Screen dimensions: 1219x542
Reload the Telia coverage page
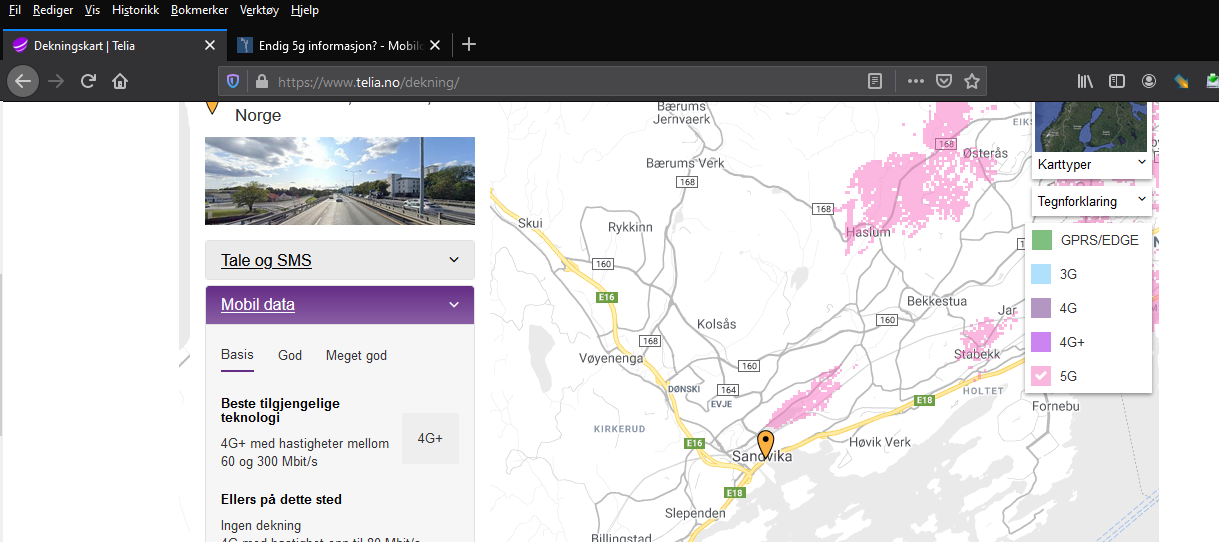[x=88, y=81]
